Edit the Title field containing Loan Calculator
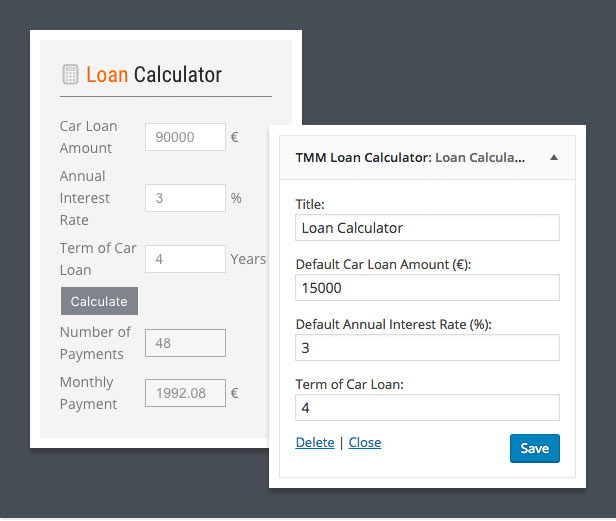 427,227
